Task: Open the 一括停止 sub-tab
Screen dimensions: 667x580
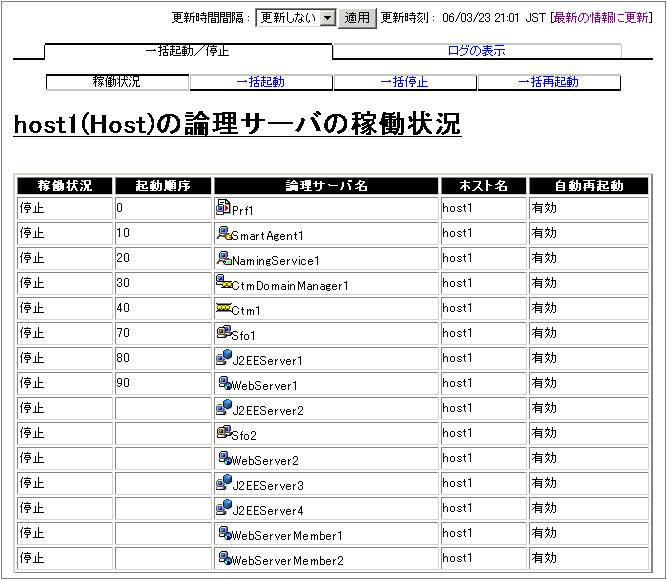Action: click(x=405, y=82)
